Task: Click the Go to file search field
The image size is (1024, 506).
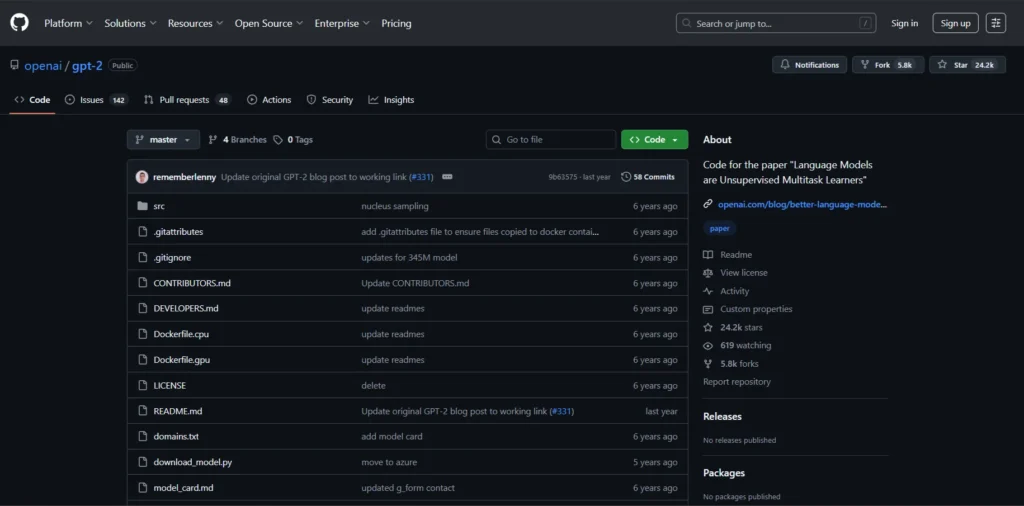Action: (x=551, y=140)
